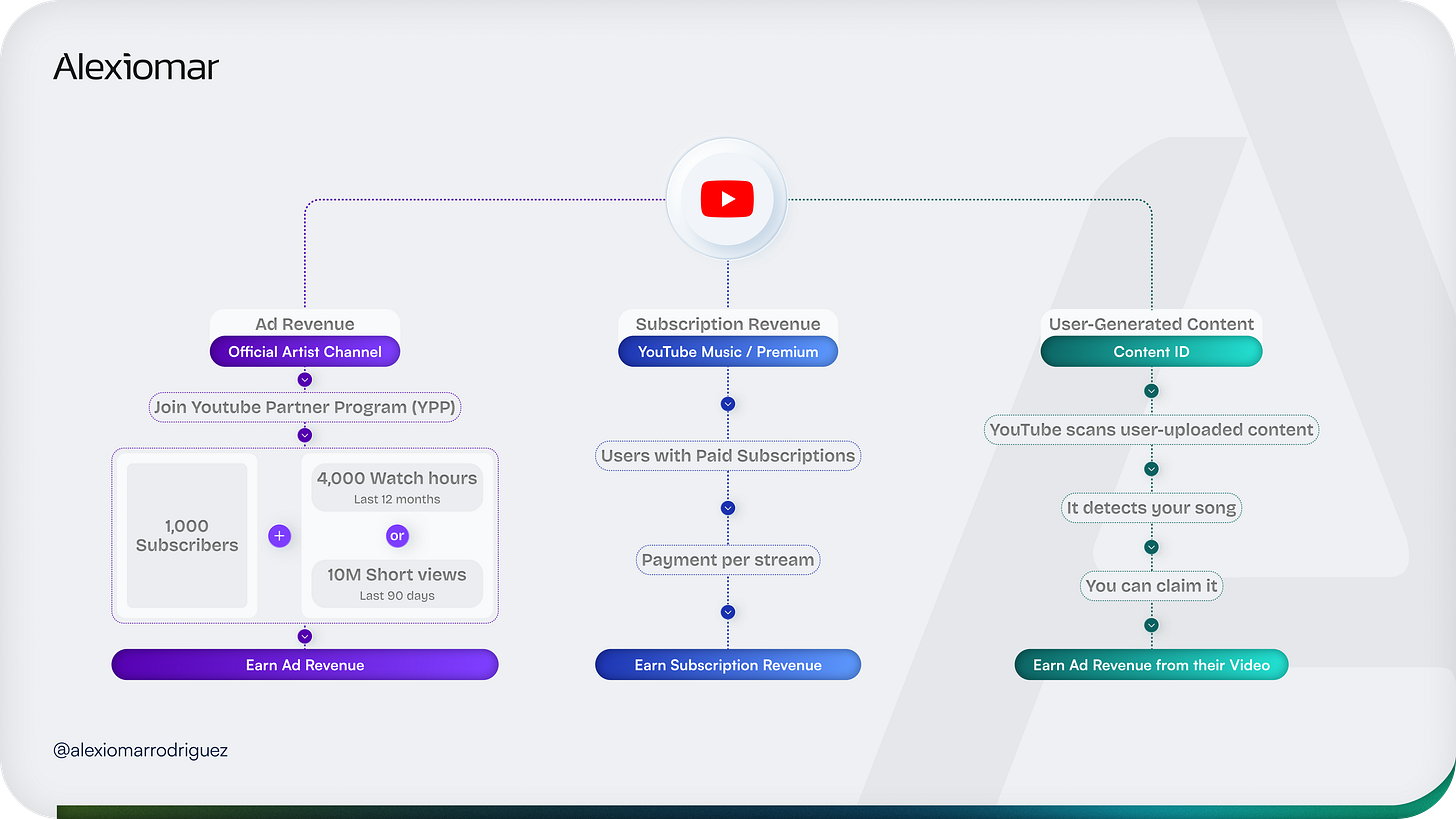This screenshot has width=1456, height=819.
Task: Click the purple plus circle icon
Action: (279, 536)
